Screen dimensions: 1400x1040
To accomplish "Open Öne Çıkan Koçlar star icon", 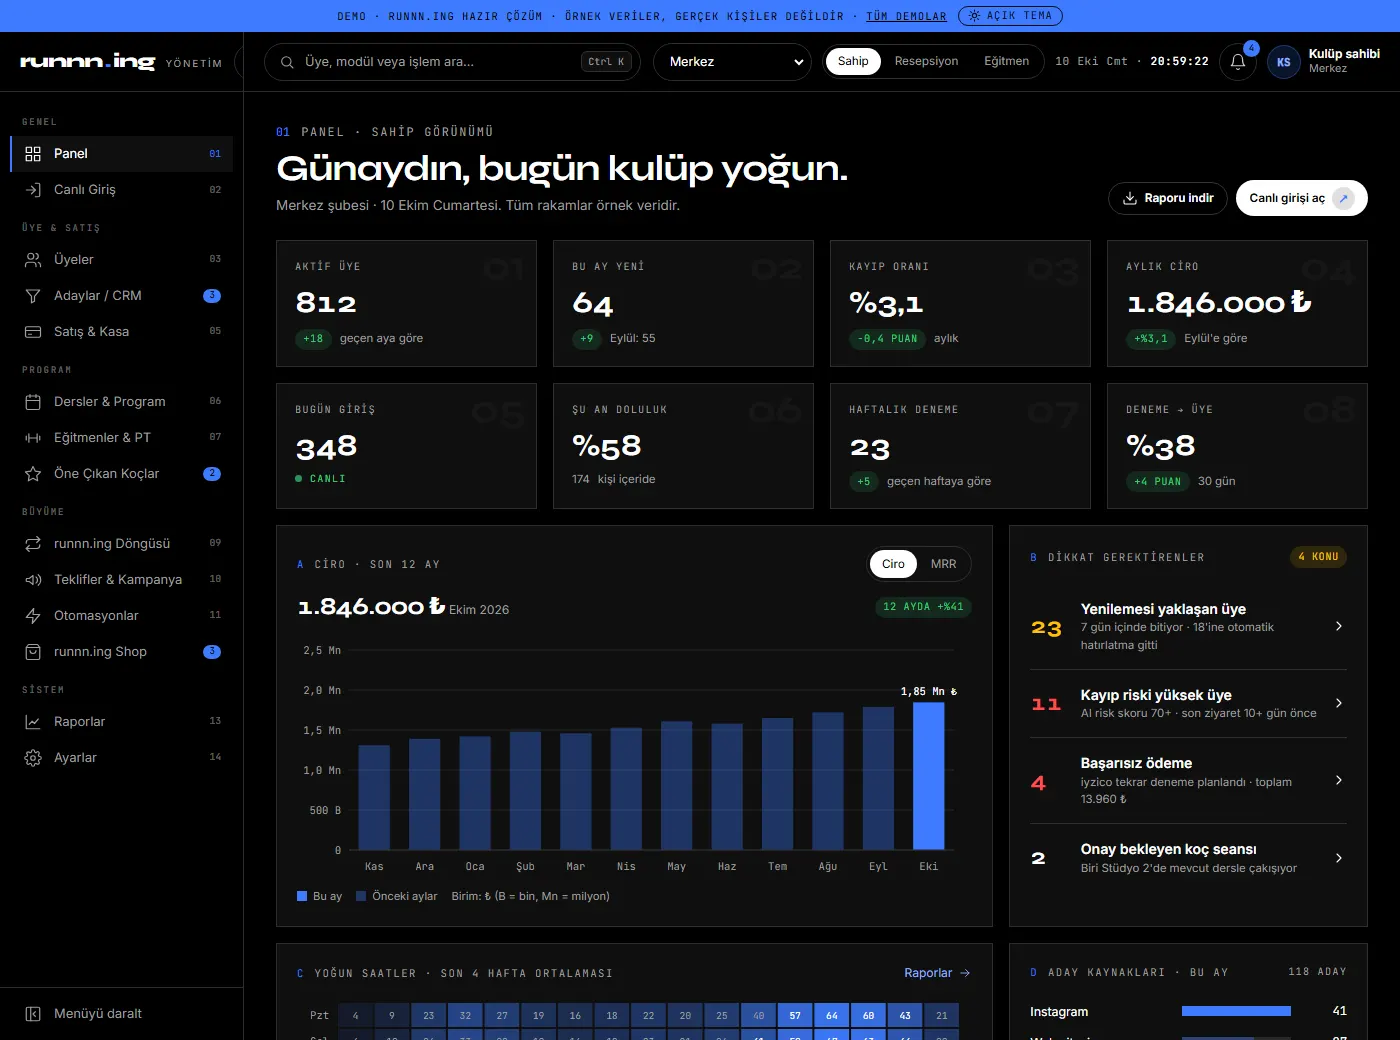I will [33, 473].
